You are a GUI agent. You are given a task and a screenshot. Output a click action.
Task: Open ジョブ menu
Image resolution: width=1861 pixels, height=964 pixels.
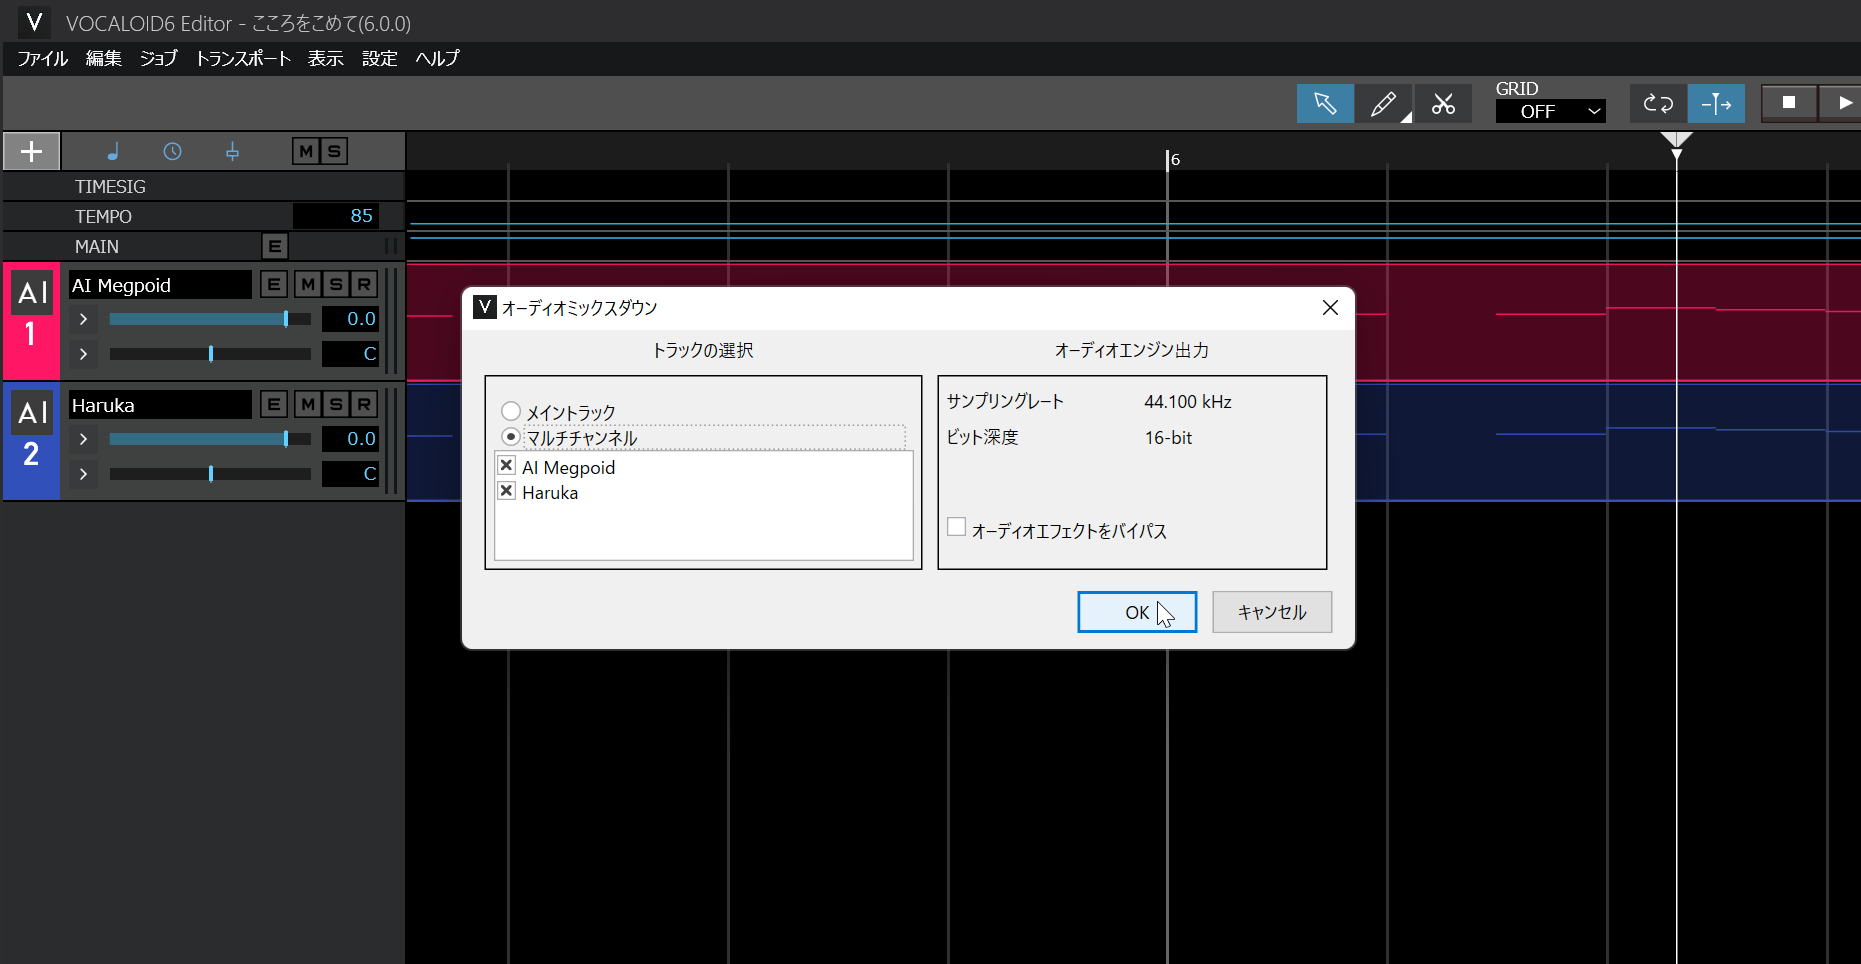158,58
